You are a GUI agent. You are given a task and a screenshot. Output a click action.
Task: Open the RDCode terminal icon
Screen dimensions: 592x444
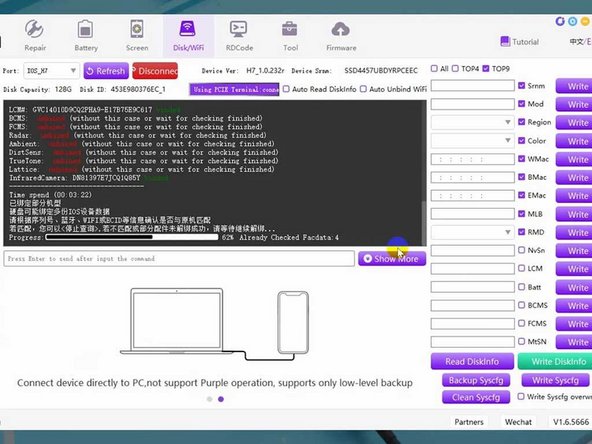[239, 29]
